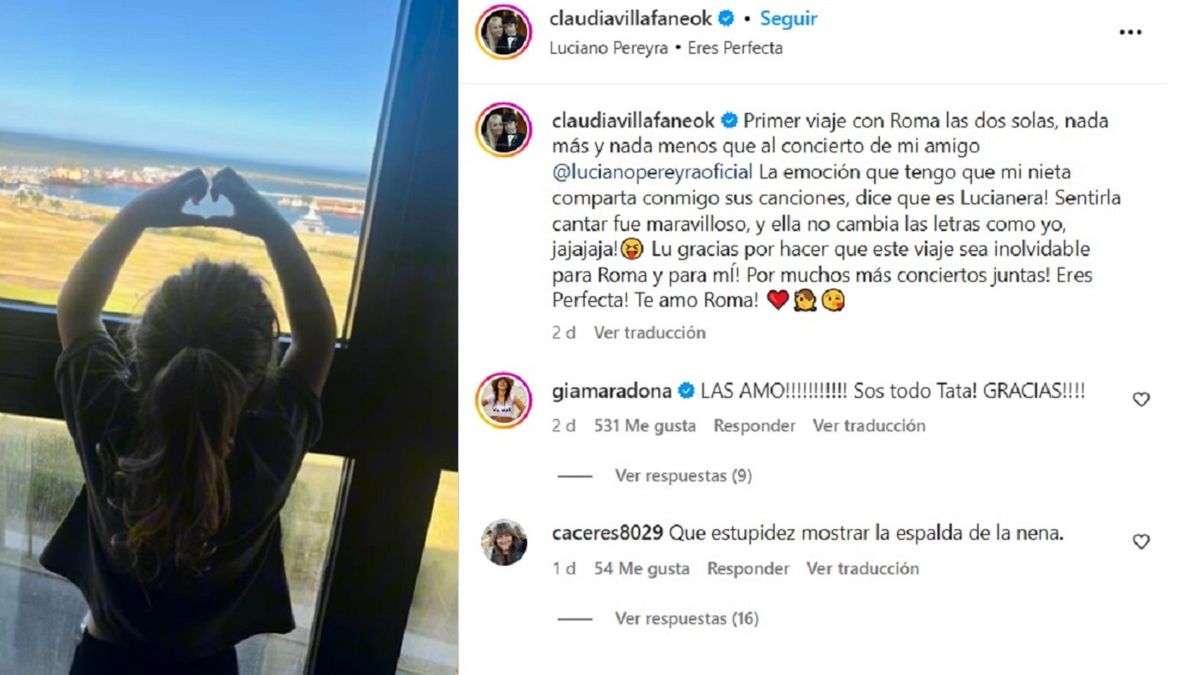Translate caceres8029's comment with Ver traducción
This screenshot has height=675, width=1200.
point(863,568)
